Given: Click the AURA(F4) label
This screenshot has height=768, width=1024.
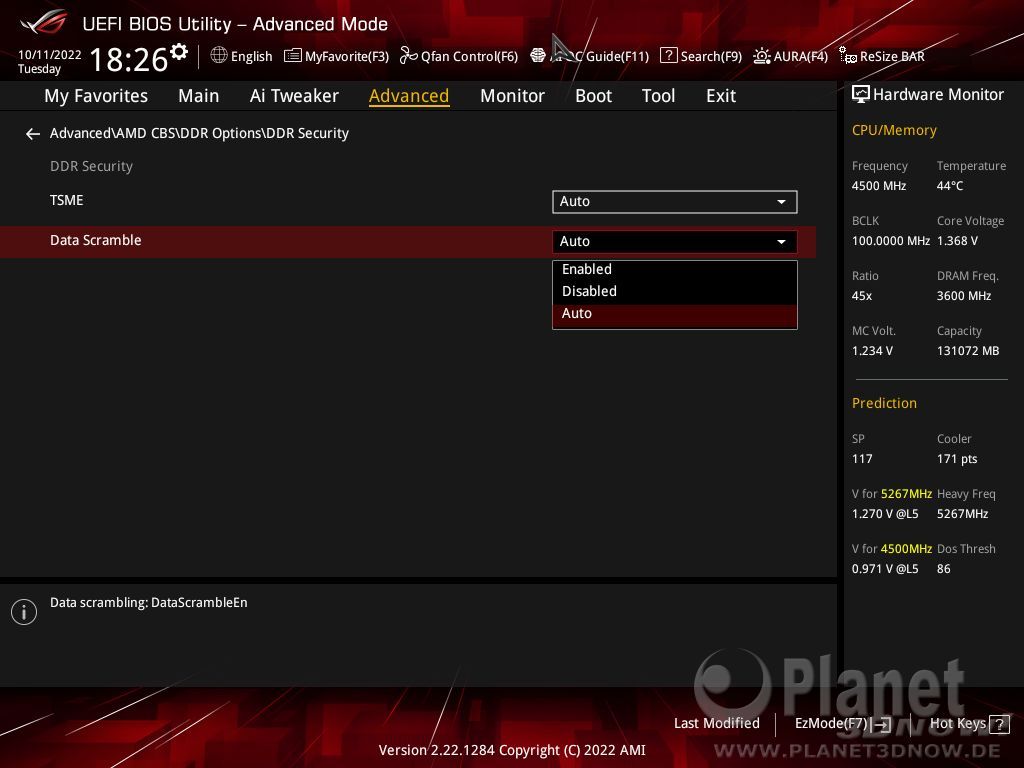Looking at the screenshot, I should pyautogui.click(x=801, y=57).
